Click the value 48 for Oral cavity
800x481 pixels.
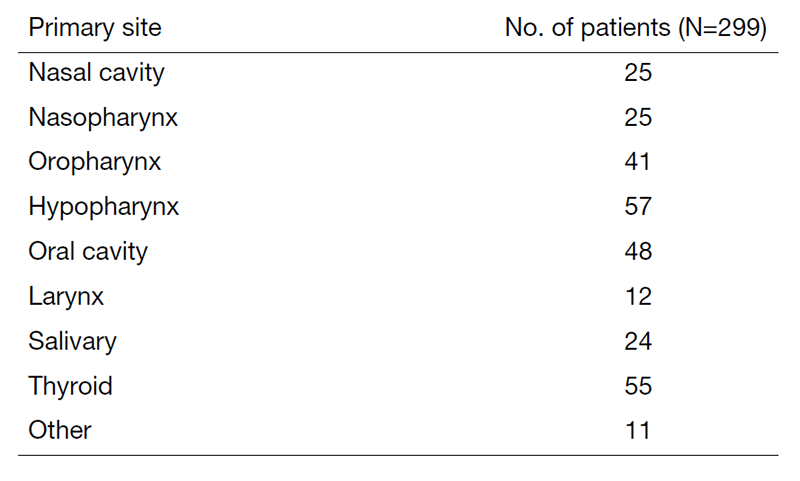pyautogui.click(x=637, y=251)
